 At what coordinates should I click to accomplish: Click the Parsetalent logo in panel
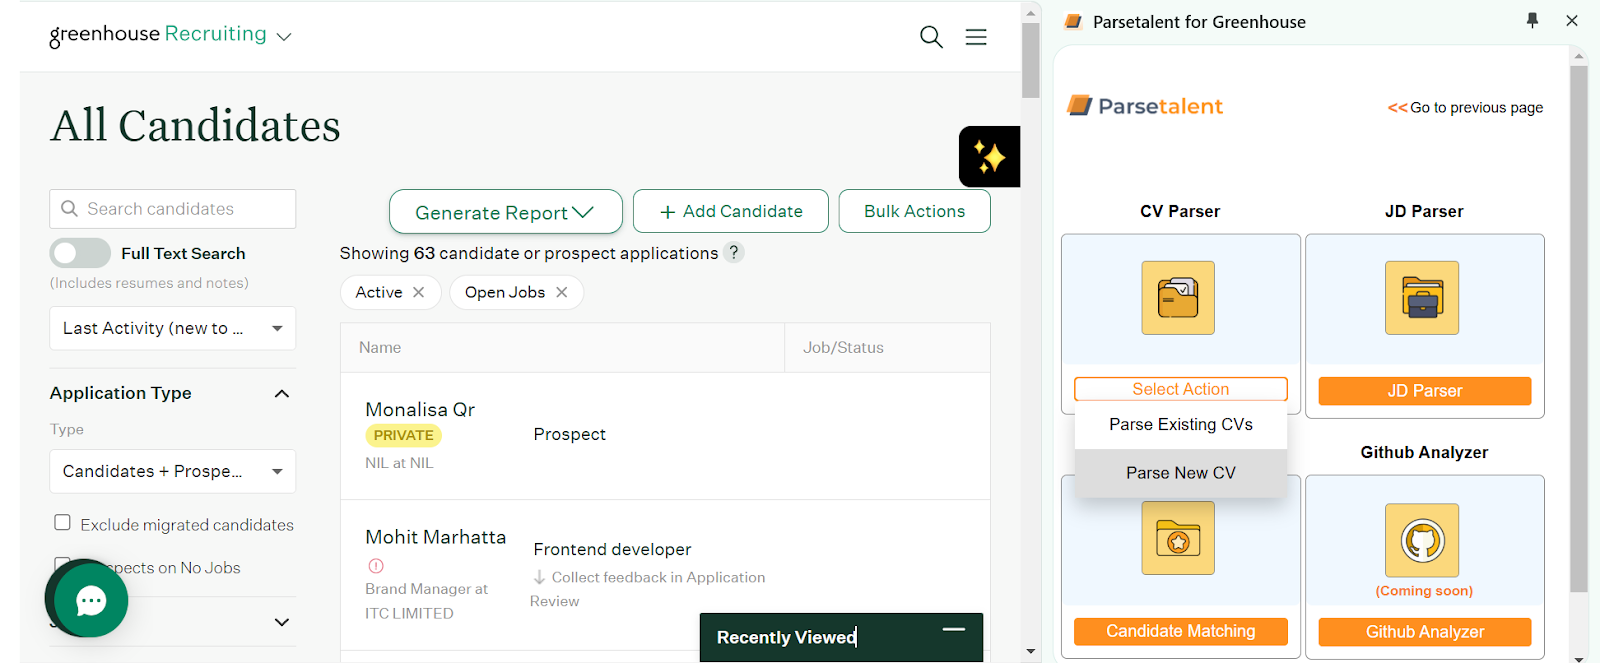[x=1145, y=106]
